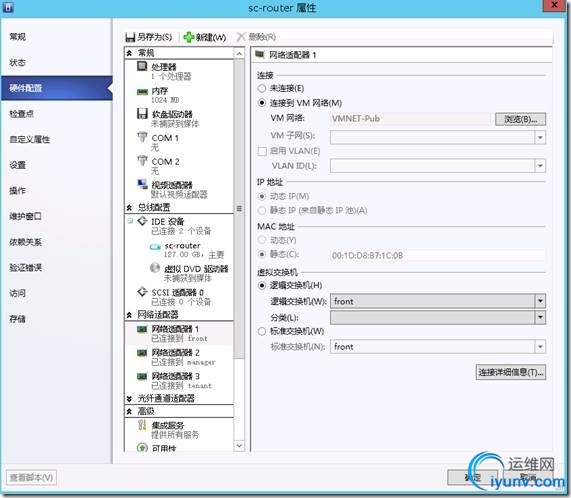The height and width of the screenshot is (498, 571).
Task: Select the COM 2 port icon
Action: click(x=142, y=161)
